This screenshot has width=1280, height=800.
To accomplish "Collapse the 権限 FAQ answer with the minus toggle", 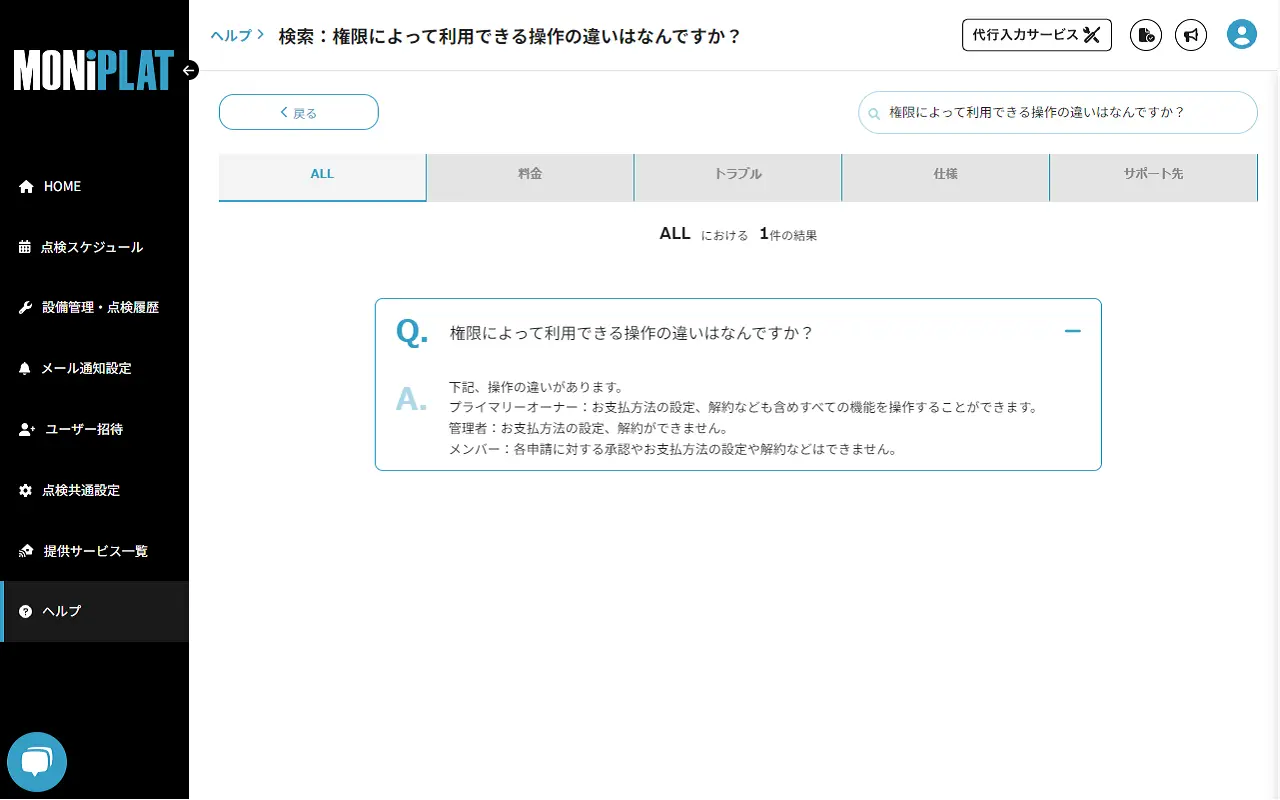I will (x=1072, y=330).
